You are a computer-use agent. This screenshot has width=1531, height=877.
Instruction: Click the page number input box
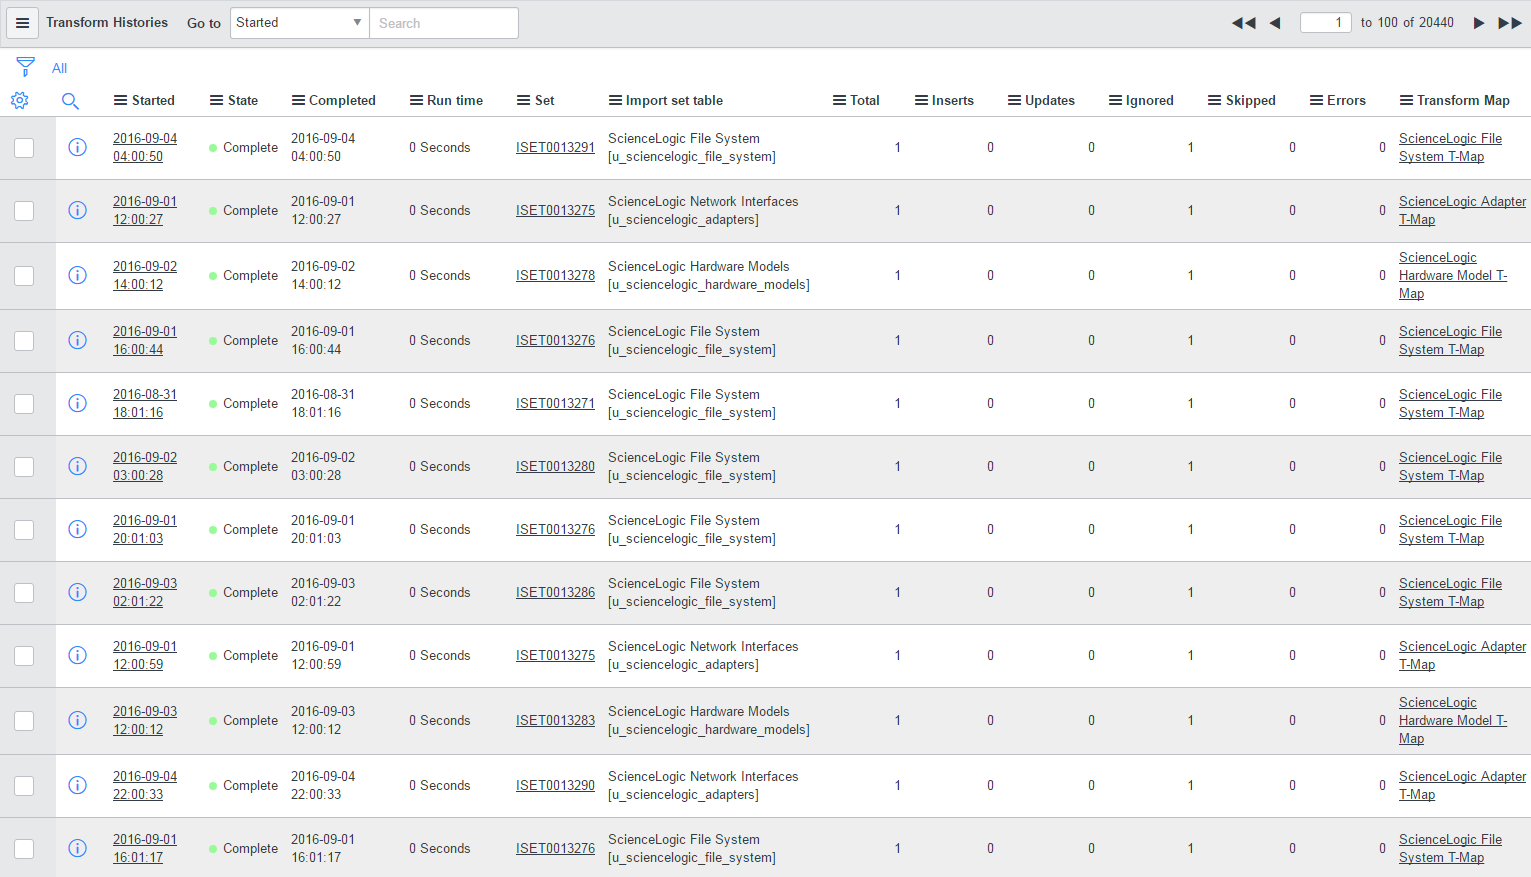tap(1325, 23)
